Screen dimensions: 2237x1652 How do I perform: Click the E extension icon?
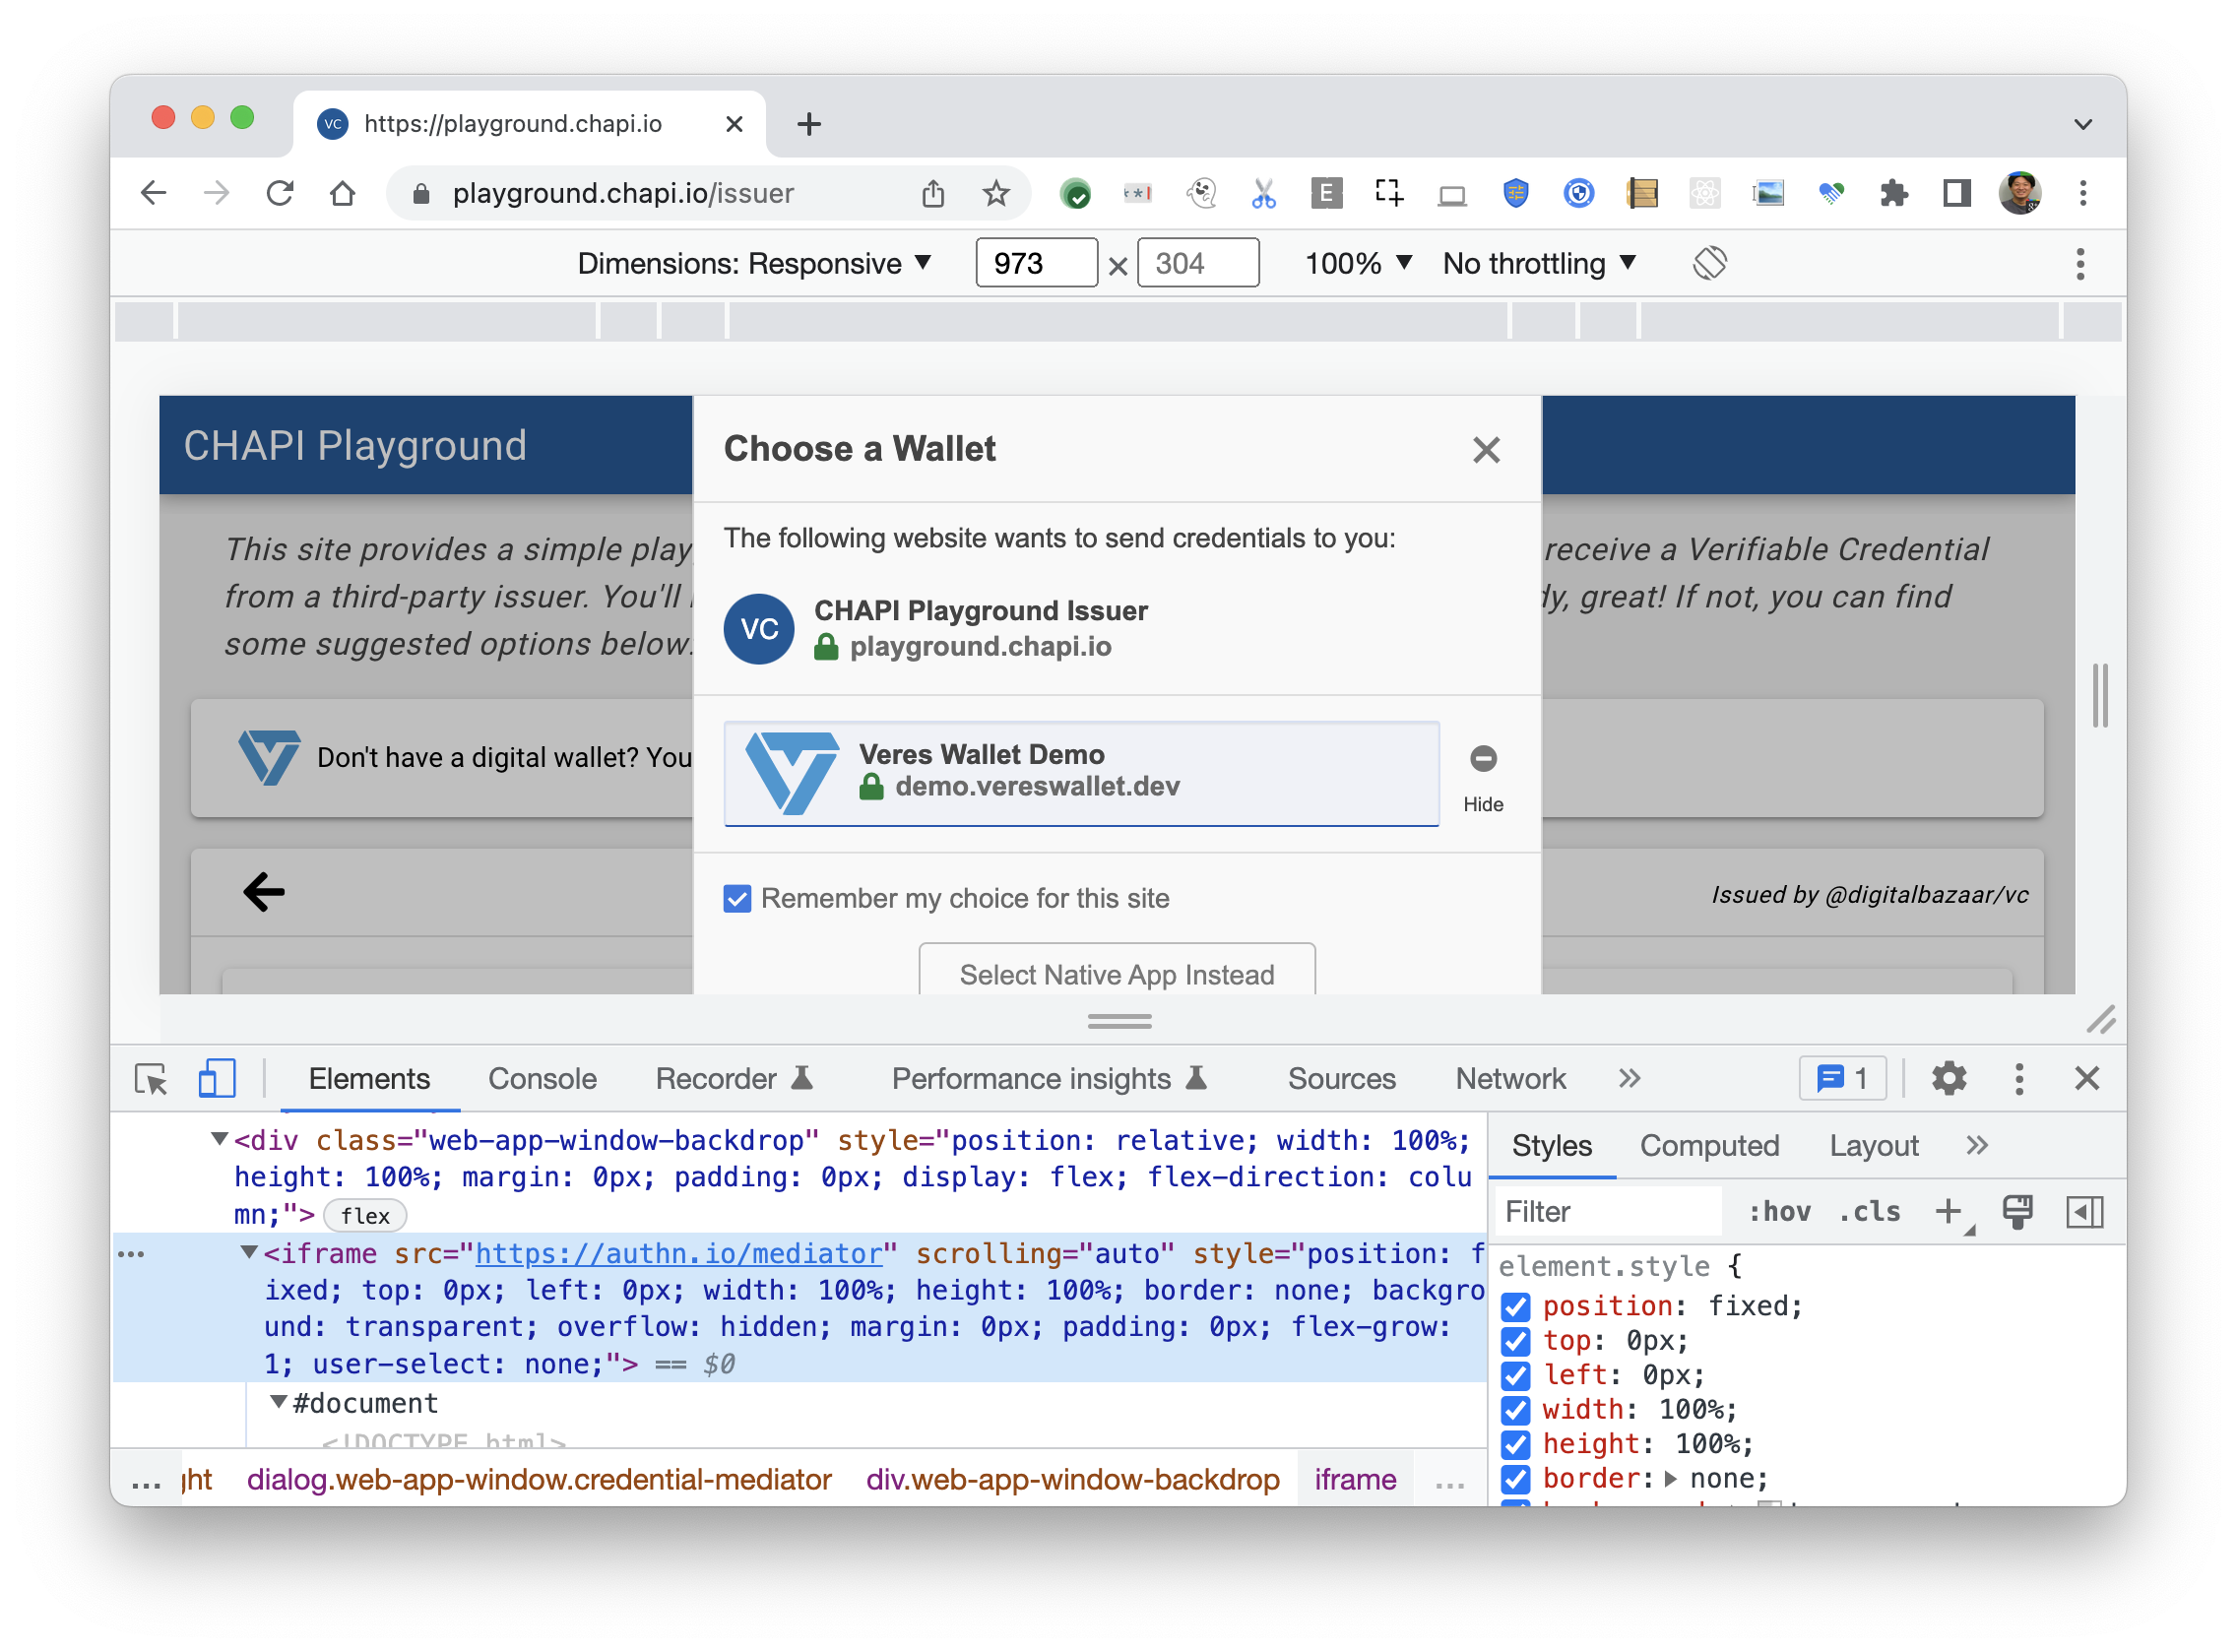1326,193
